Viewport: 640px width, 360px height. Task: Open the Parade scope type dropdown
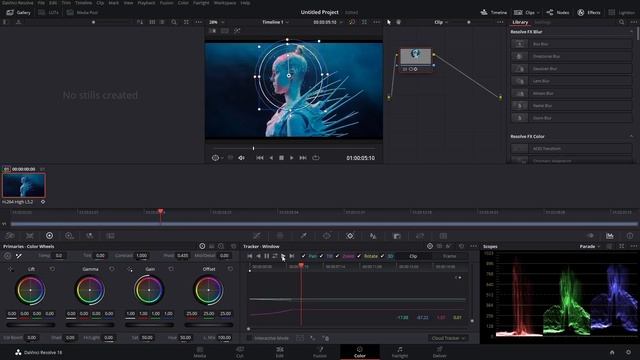pyautogui.click(x=590, y=247)
